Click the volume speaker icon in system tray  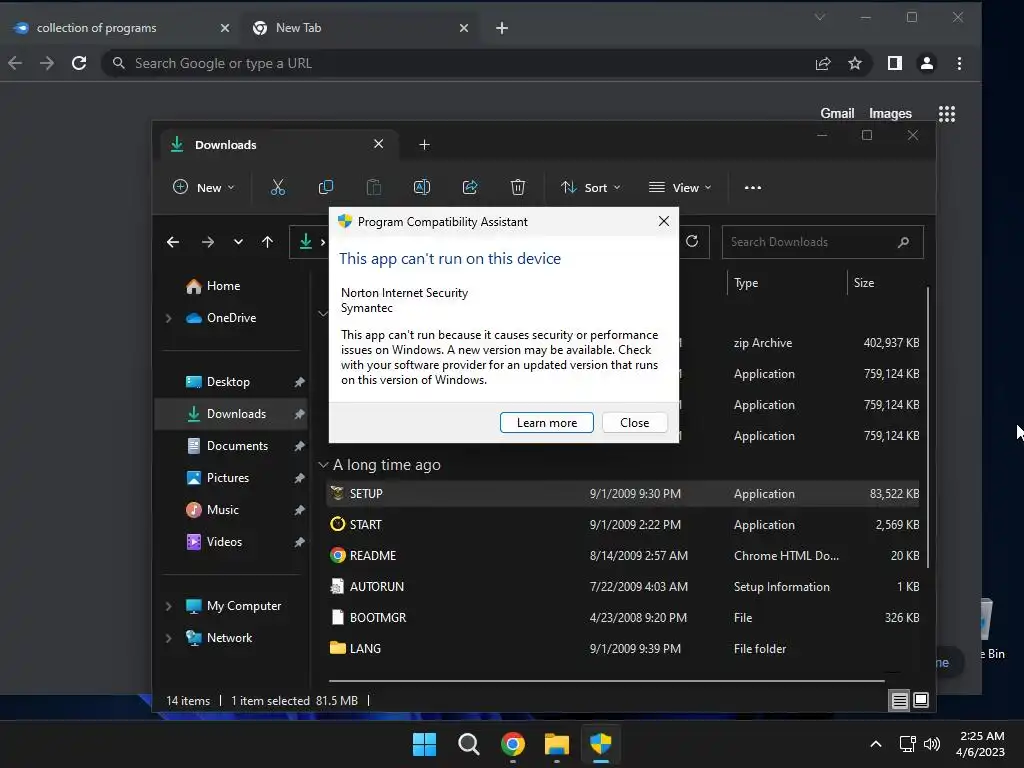click(932, 744)
